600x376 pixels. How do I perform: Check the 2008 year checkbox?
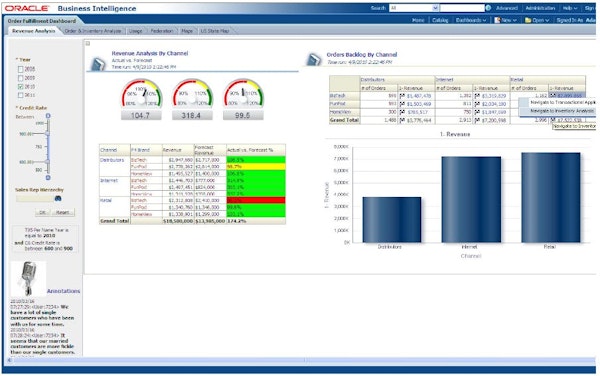20,69
